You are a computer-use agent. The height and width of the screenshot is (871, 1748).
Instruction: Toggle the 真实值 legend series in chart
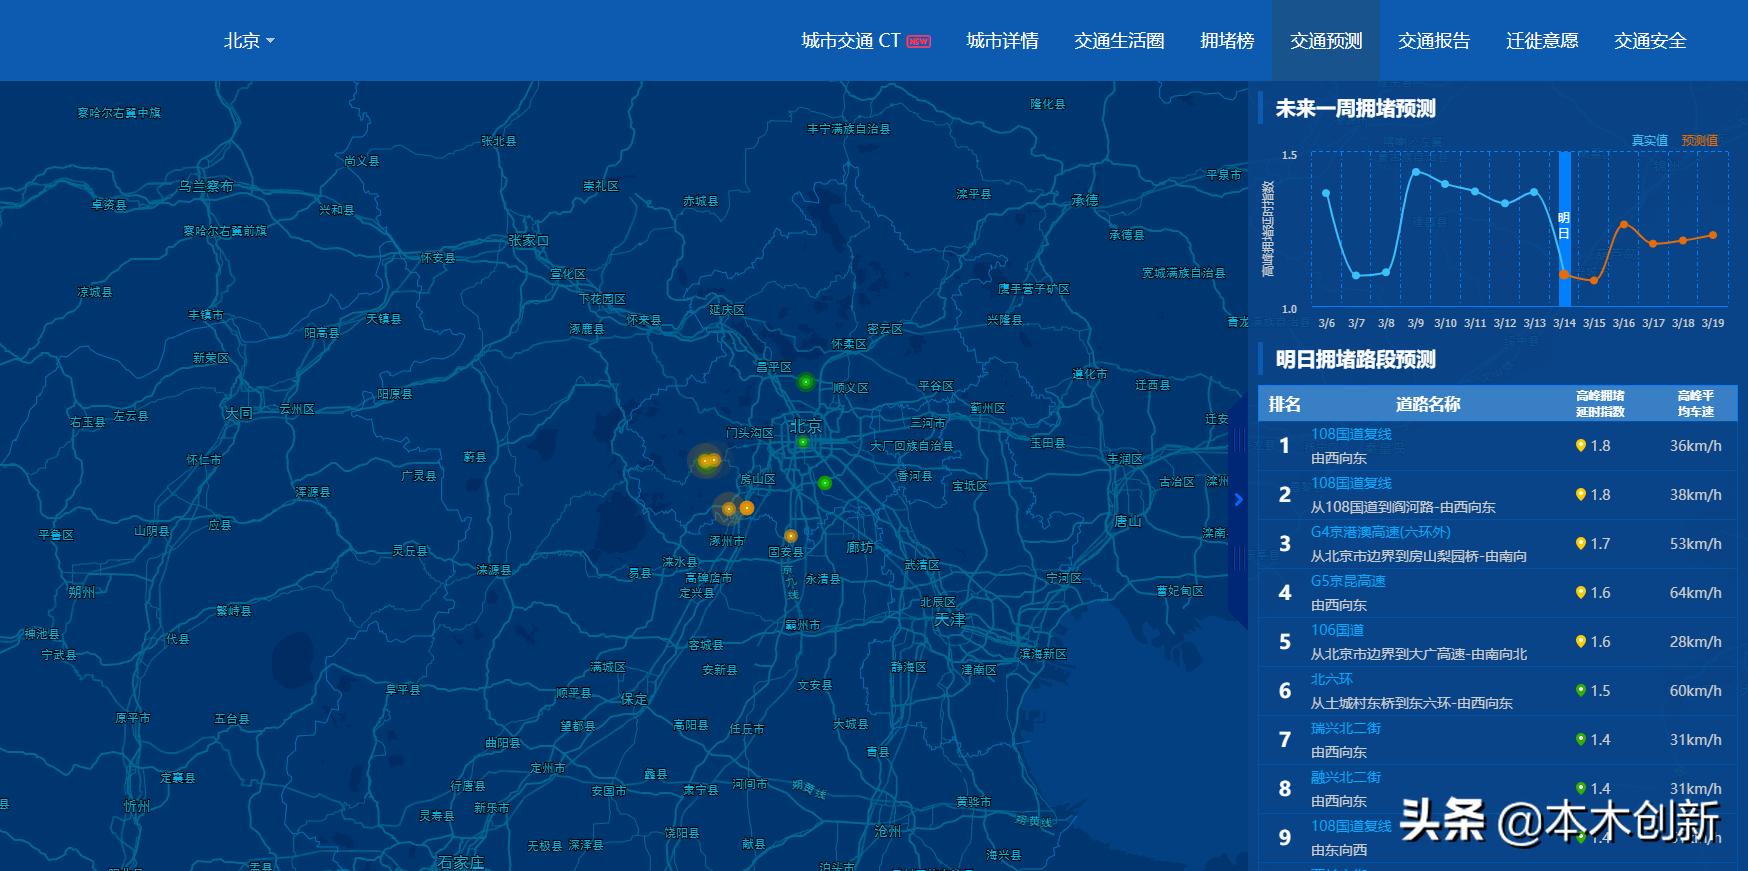pyautogui.click(x=1649, y=141)
